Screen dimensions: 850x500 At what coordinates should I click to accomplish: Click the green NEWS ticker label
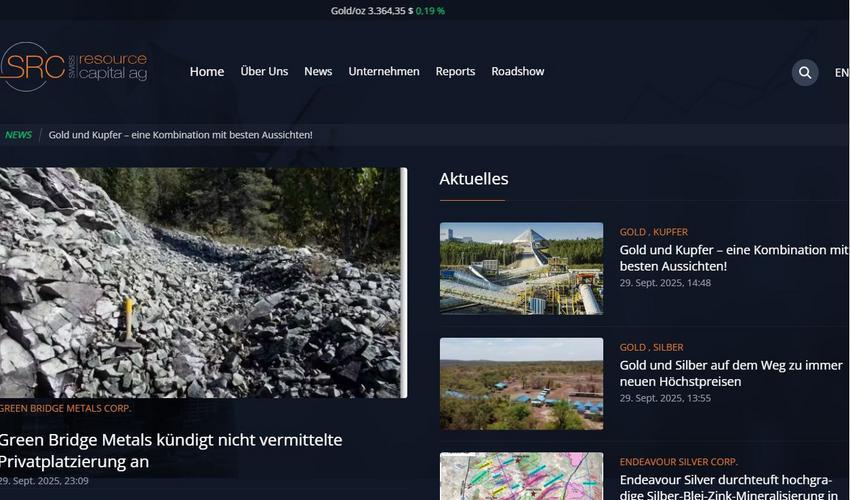click(18, 135)
